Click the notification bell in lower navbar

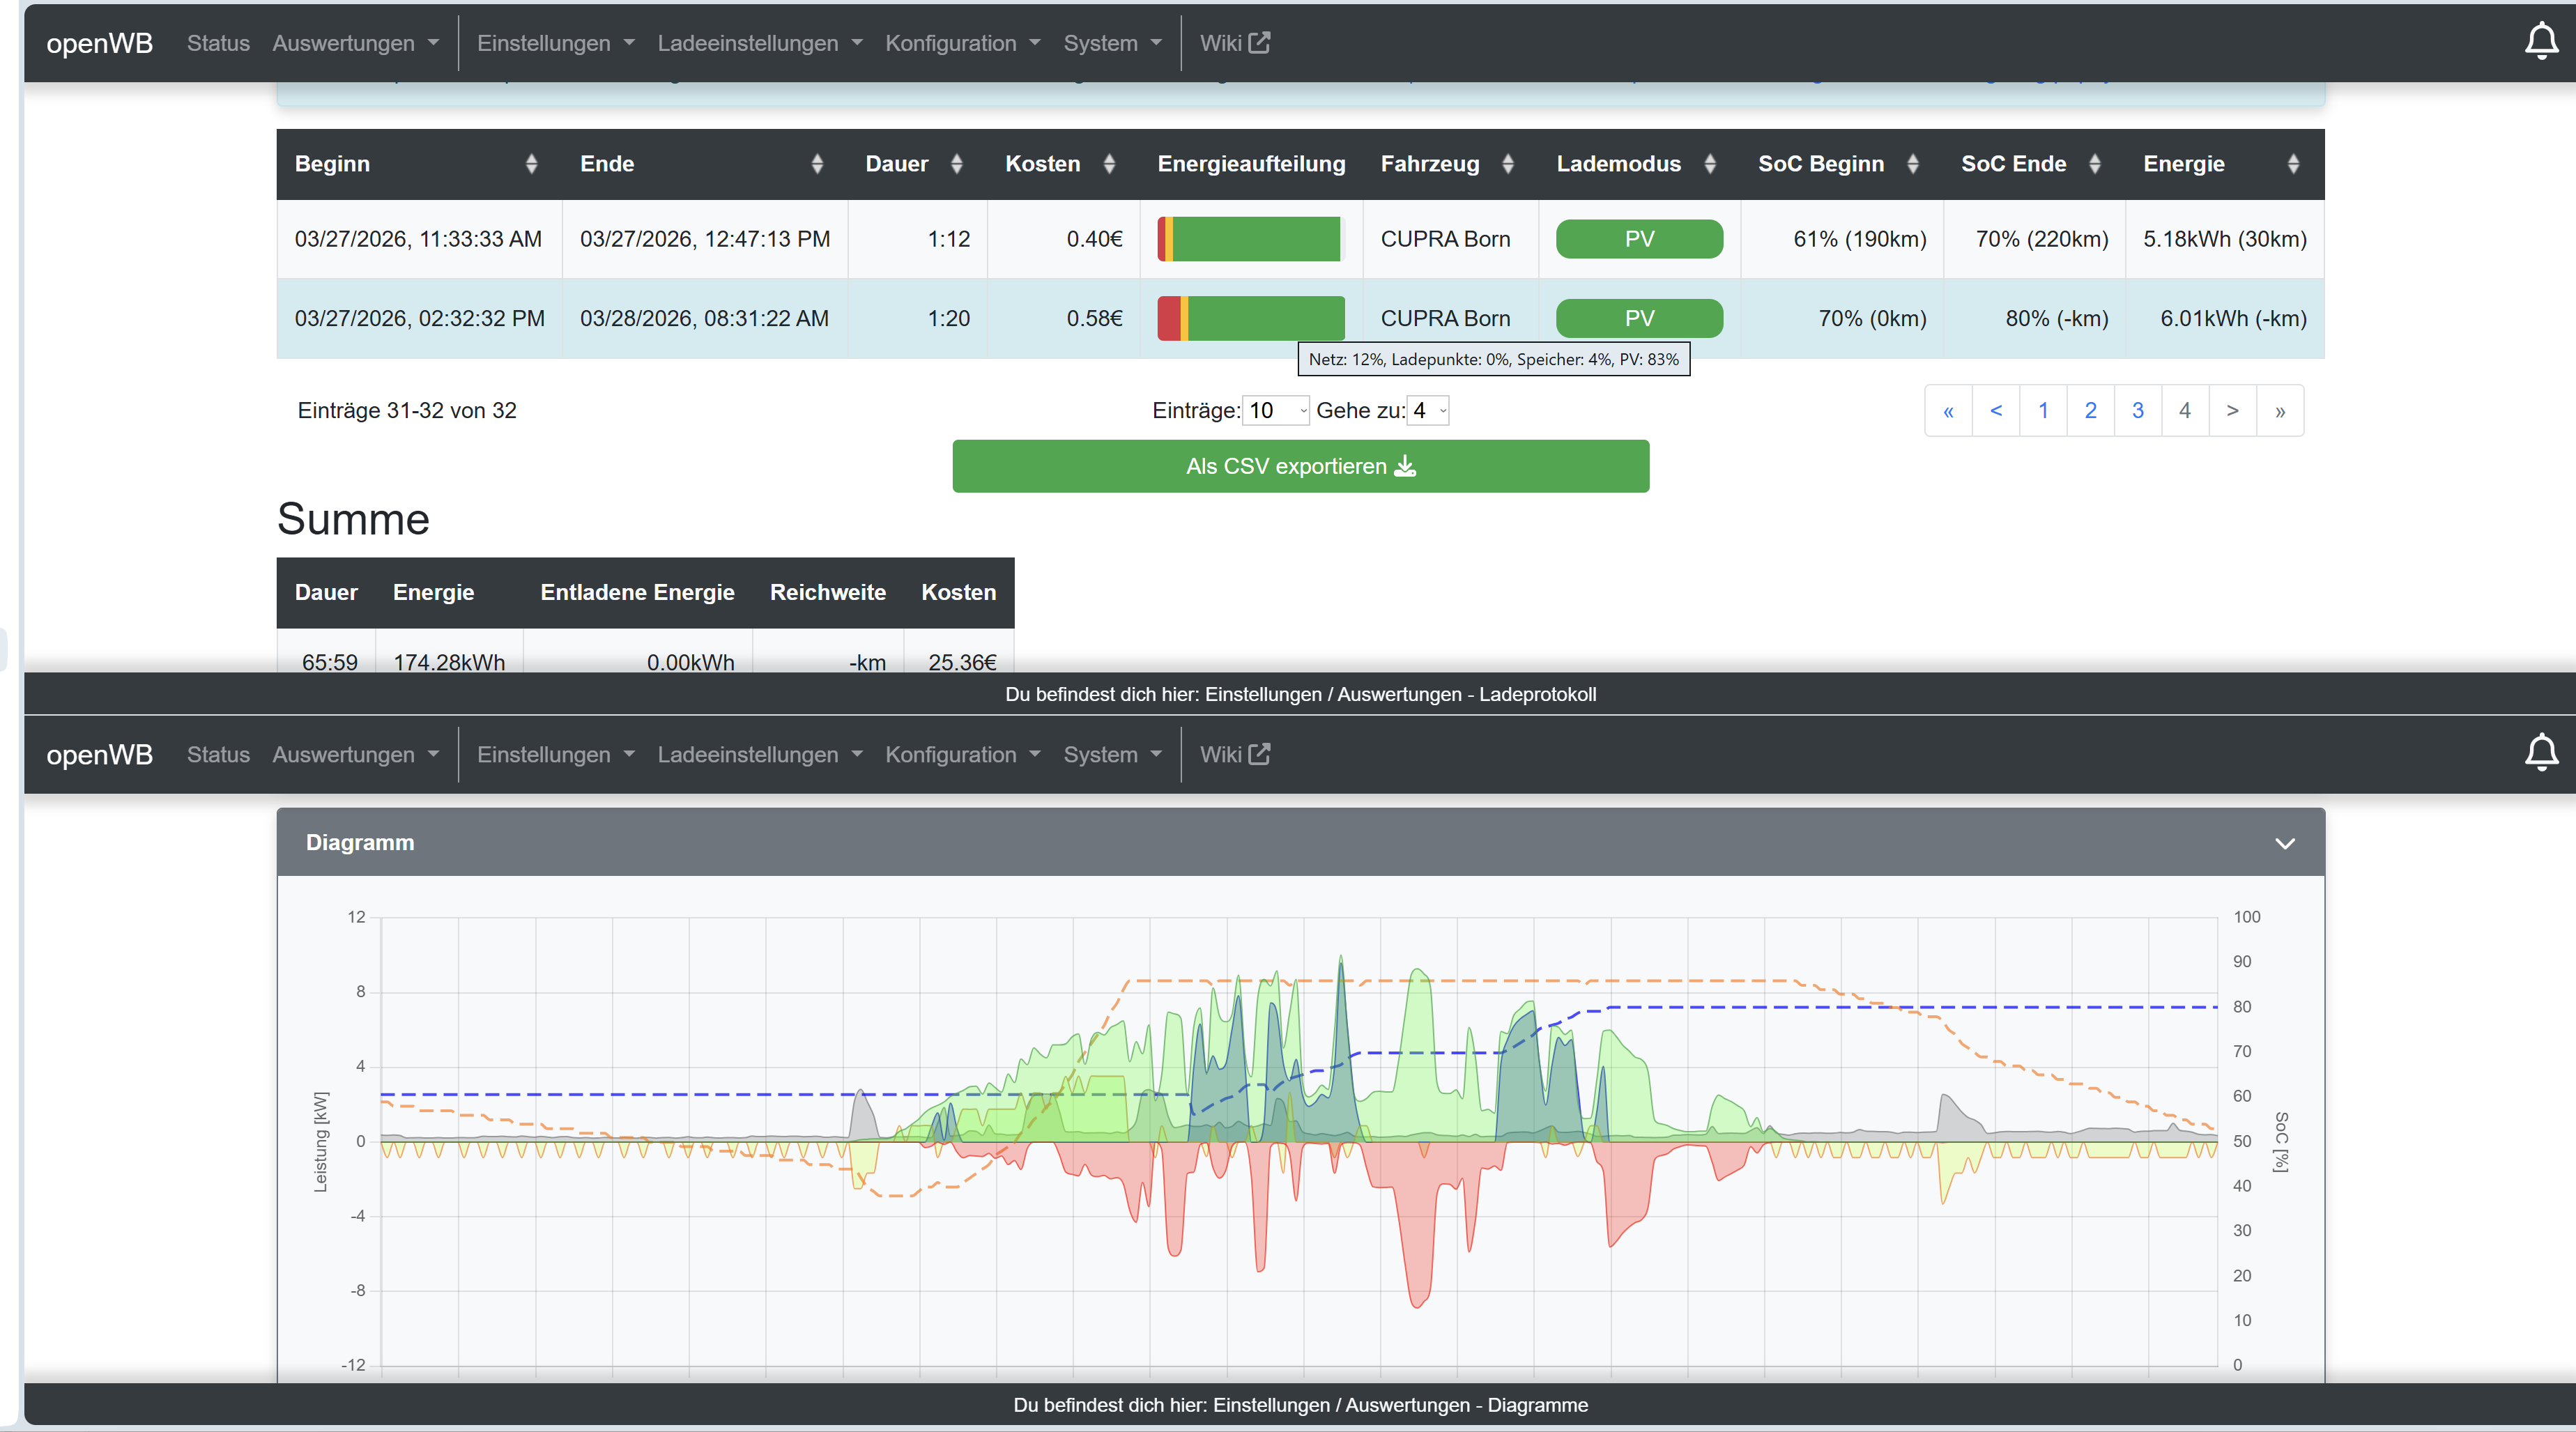[x=2541, y=753]
